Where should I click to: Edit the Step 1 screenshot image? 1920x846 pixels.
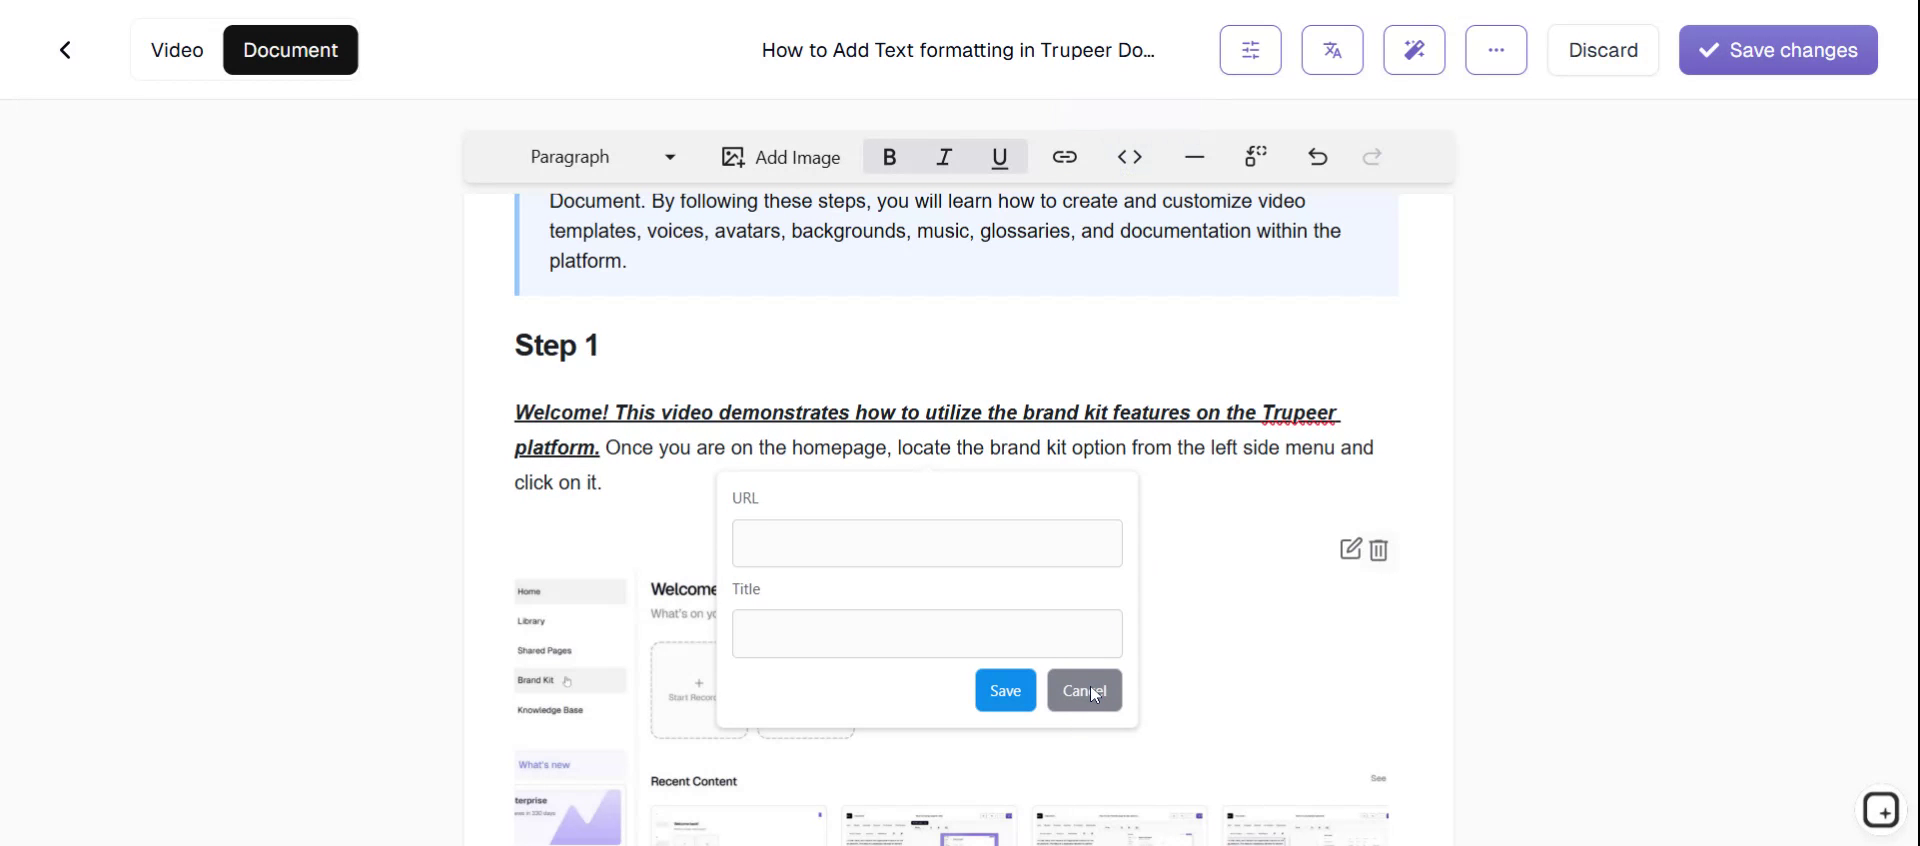[x=1350, y=549]
